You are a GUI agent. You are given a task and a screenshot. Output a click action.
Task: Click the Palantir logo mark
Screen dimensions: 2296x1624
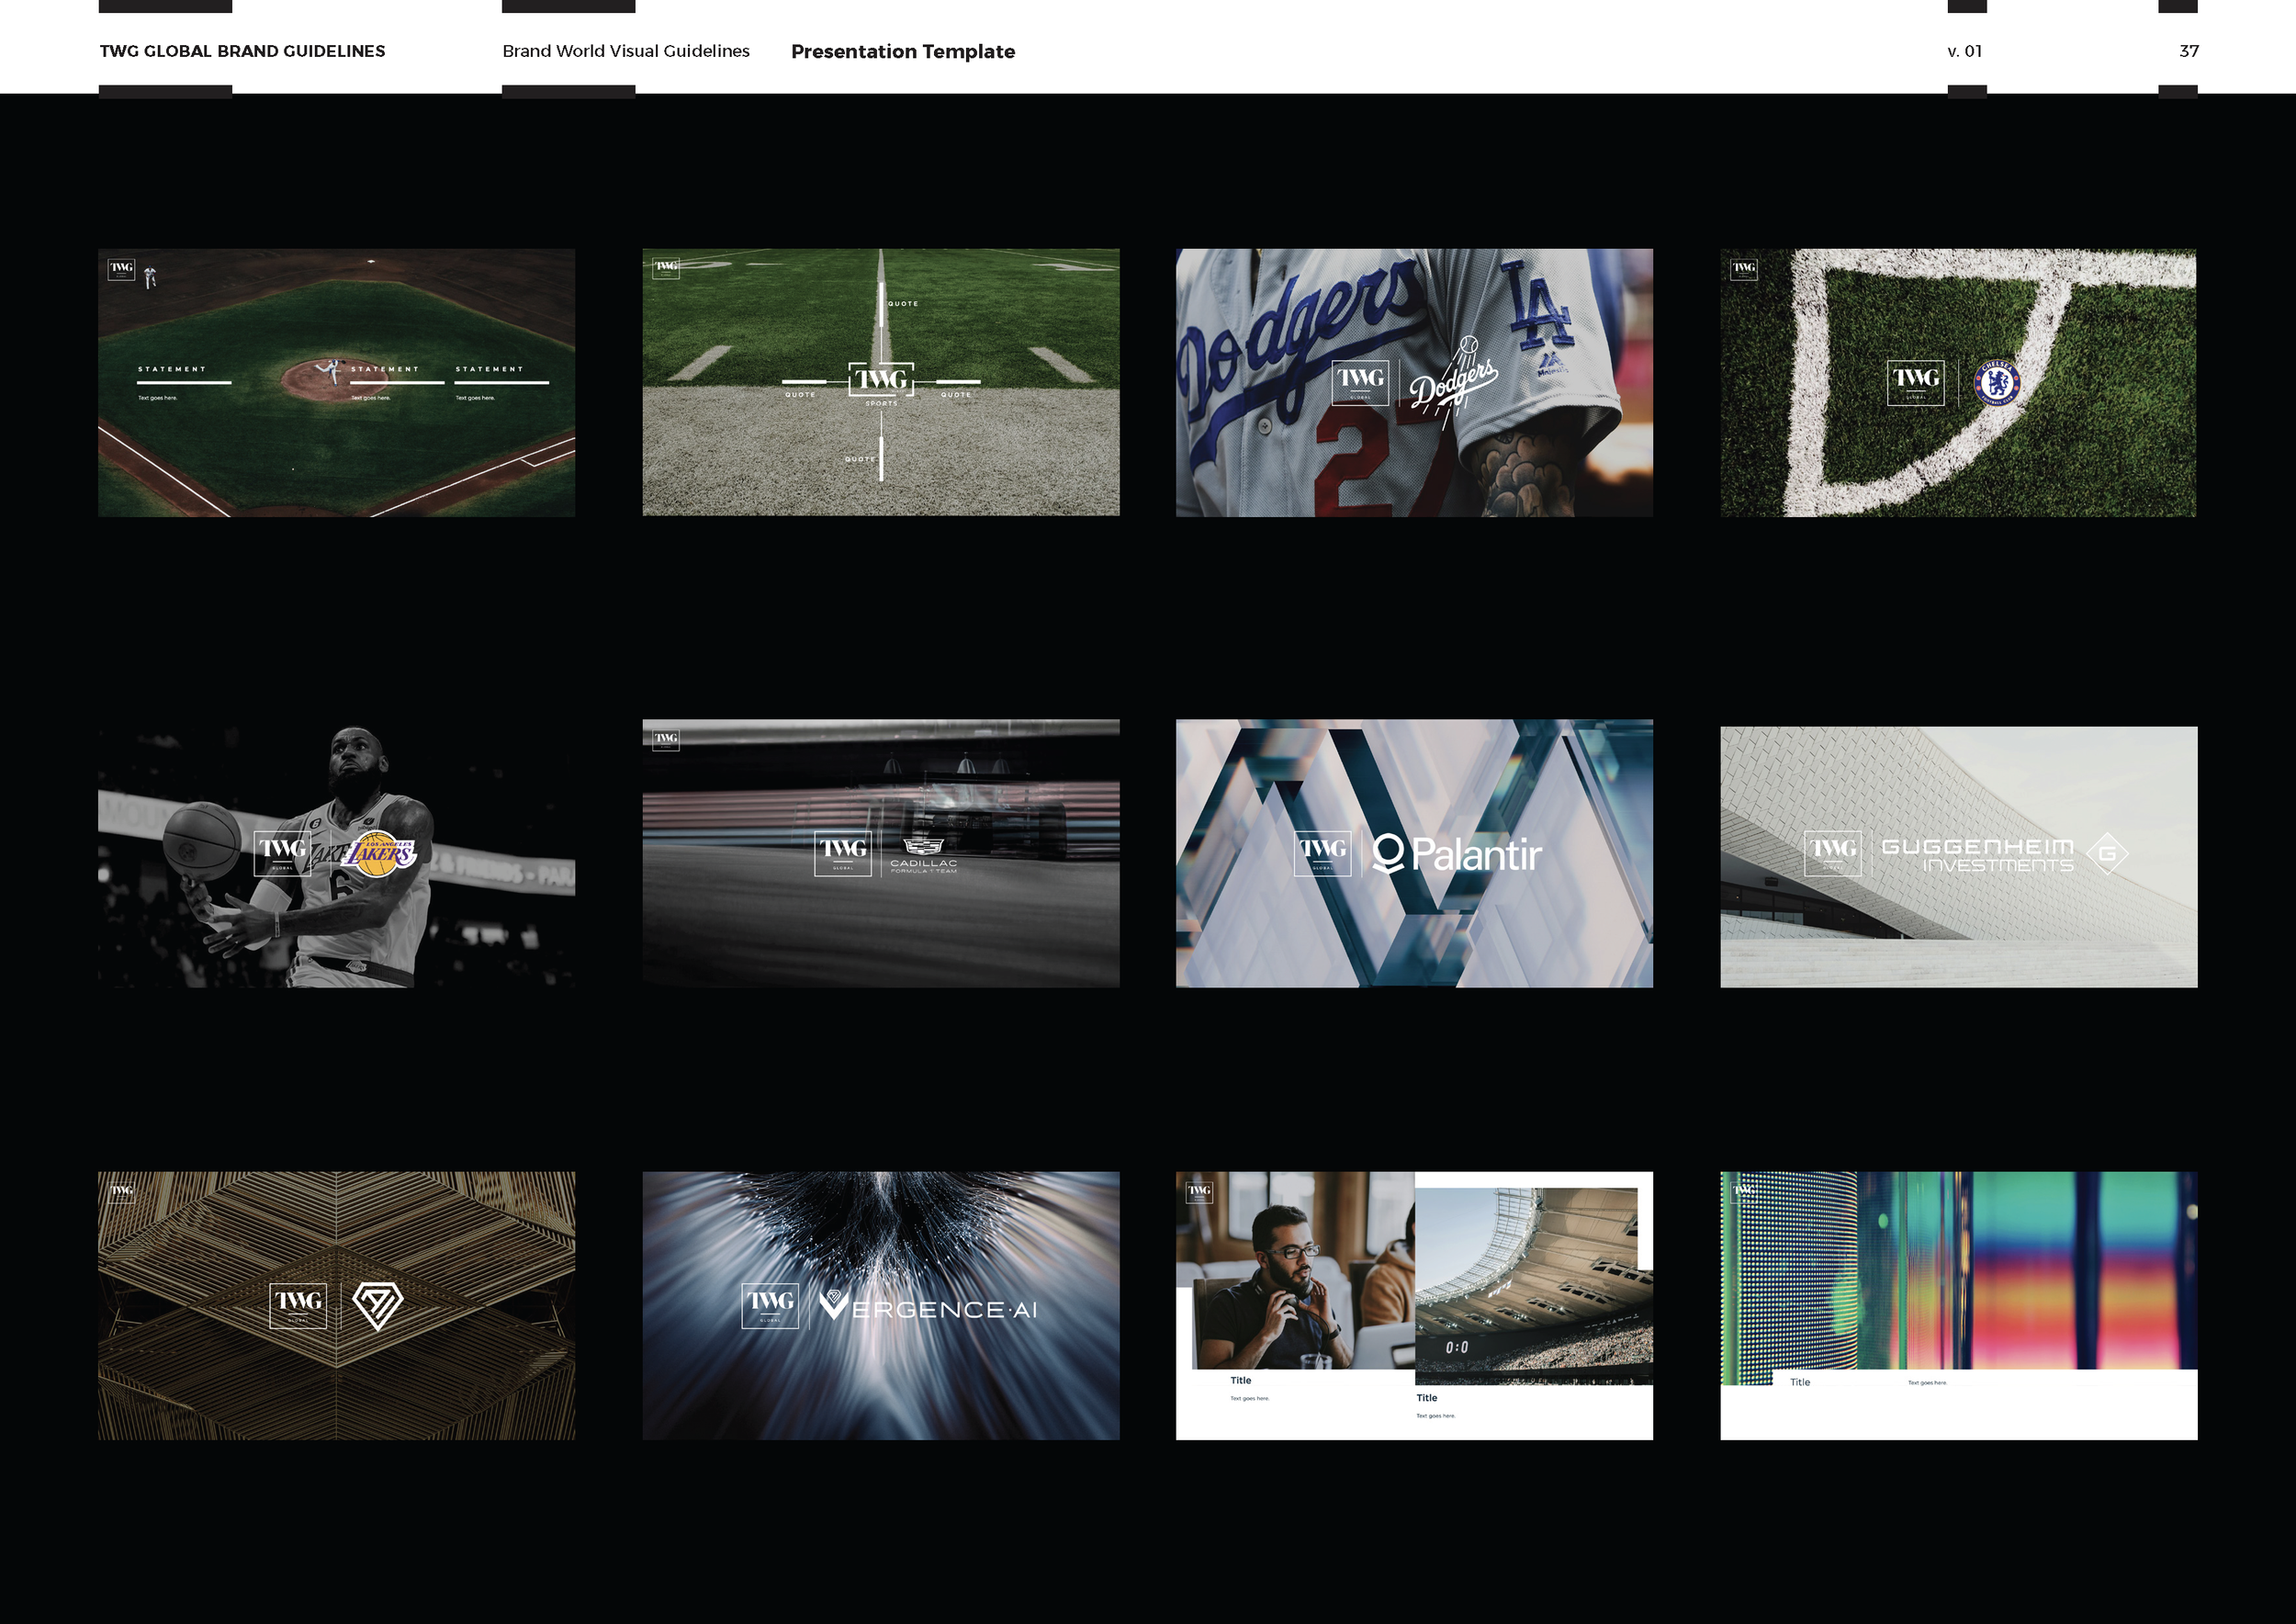point(1387,854)
